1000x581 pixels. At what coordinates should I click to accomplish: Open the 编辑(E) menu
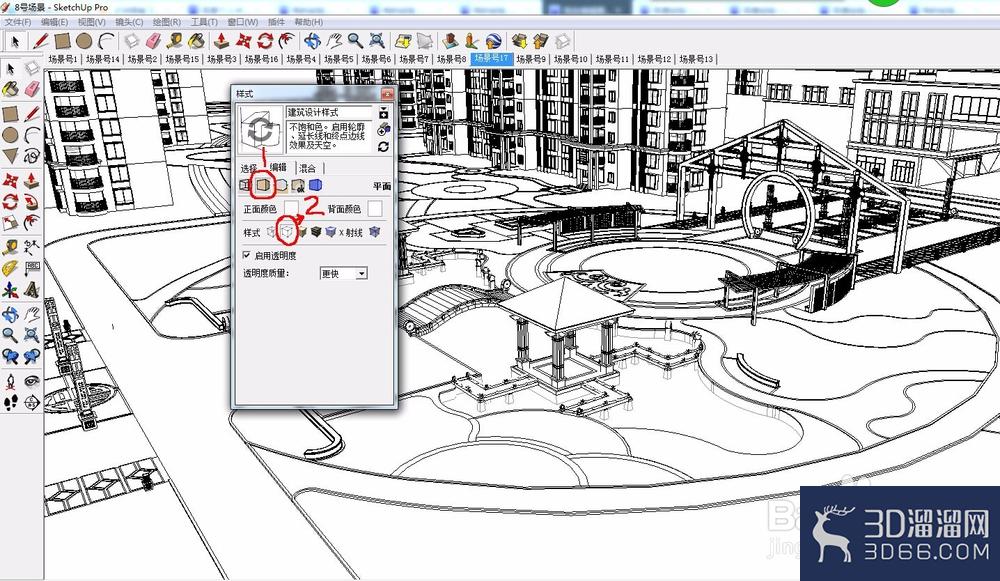pos(55,22)
